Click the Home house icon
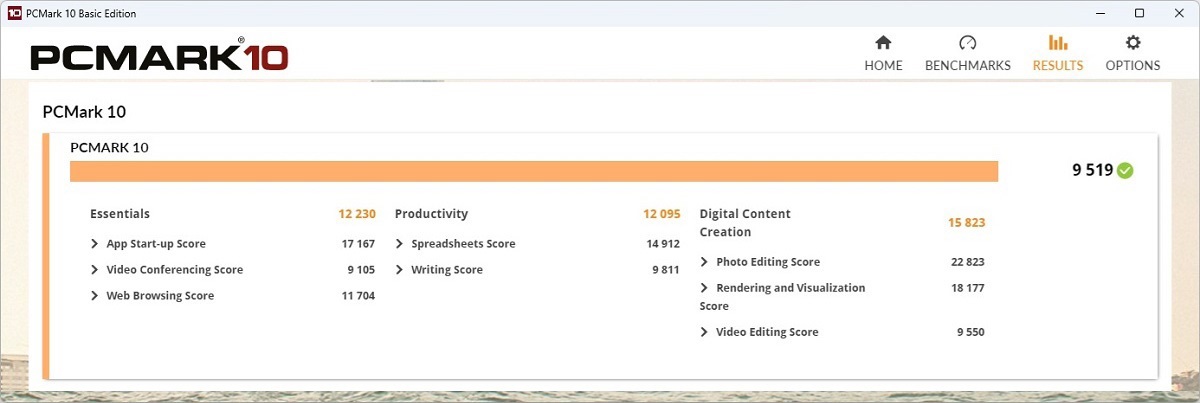 (883, 43)
